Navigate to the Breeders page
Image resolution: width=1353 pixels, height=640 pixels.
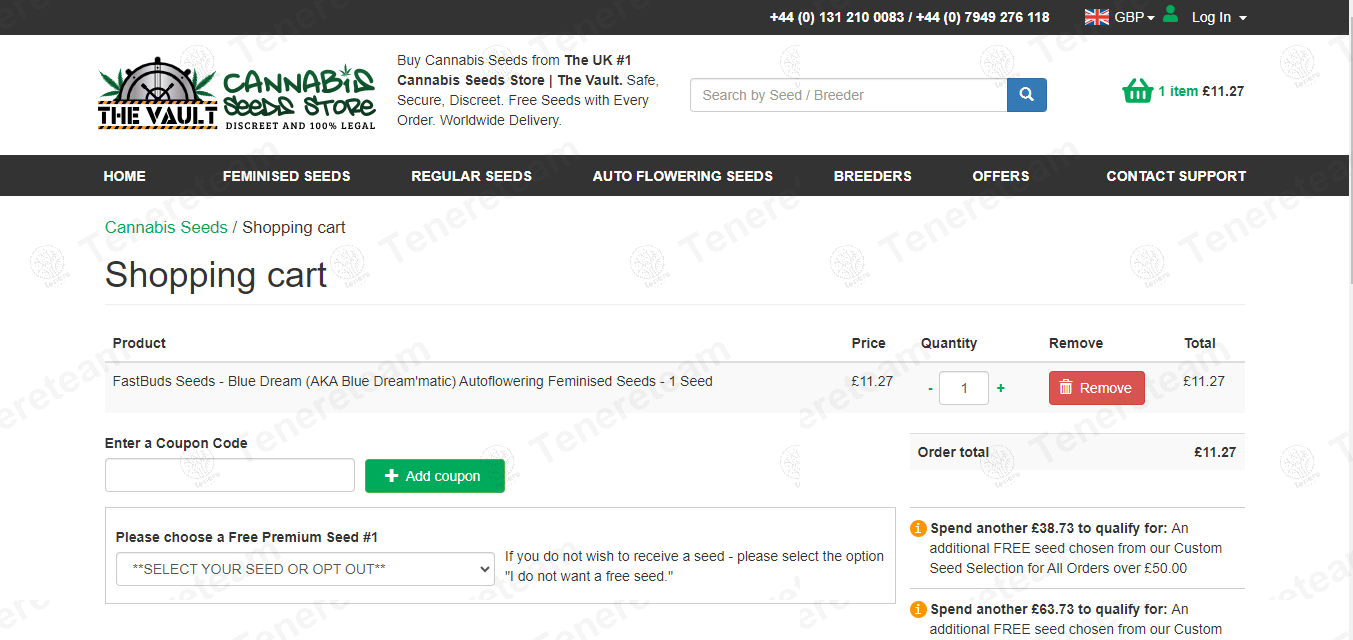click(872, 176)
